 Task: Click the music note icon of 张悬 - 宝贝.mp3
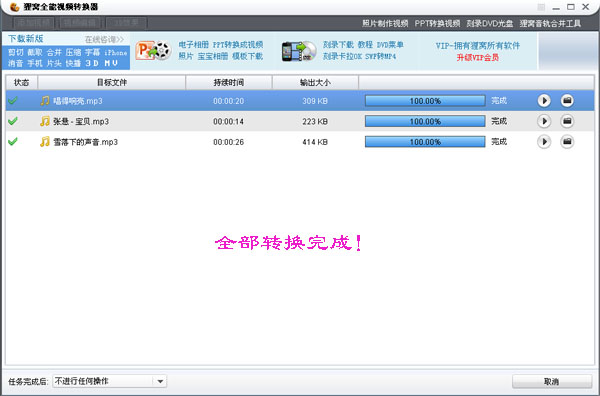click(45, 121)
